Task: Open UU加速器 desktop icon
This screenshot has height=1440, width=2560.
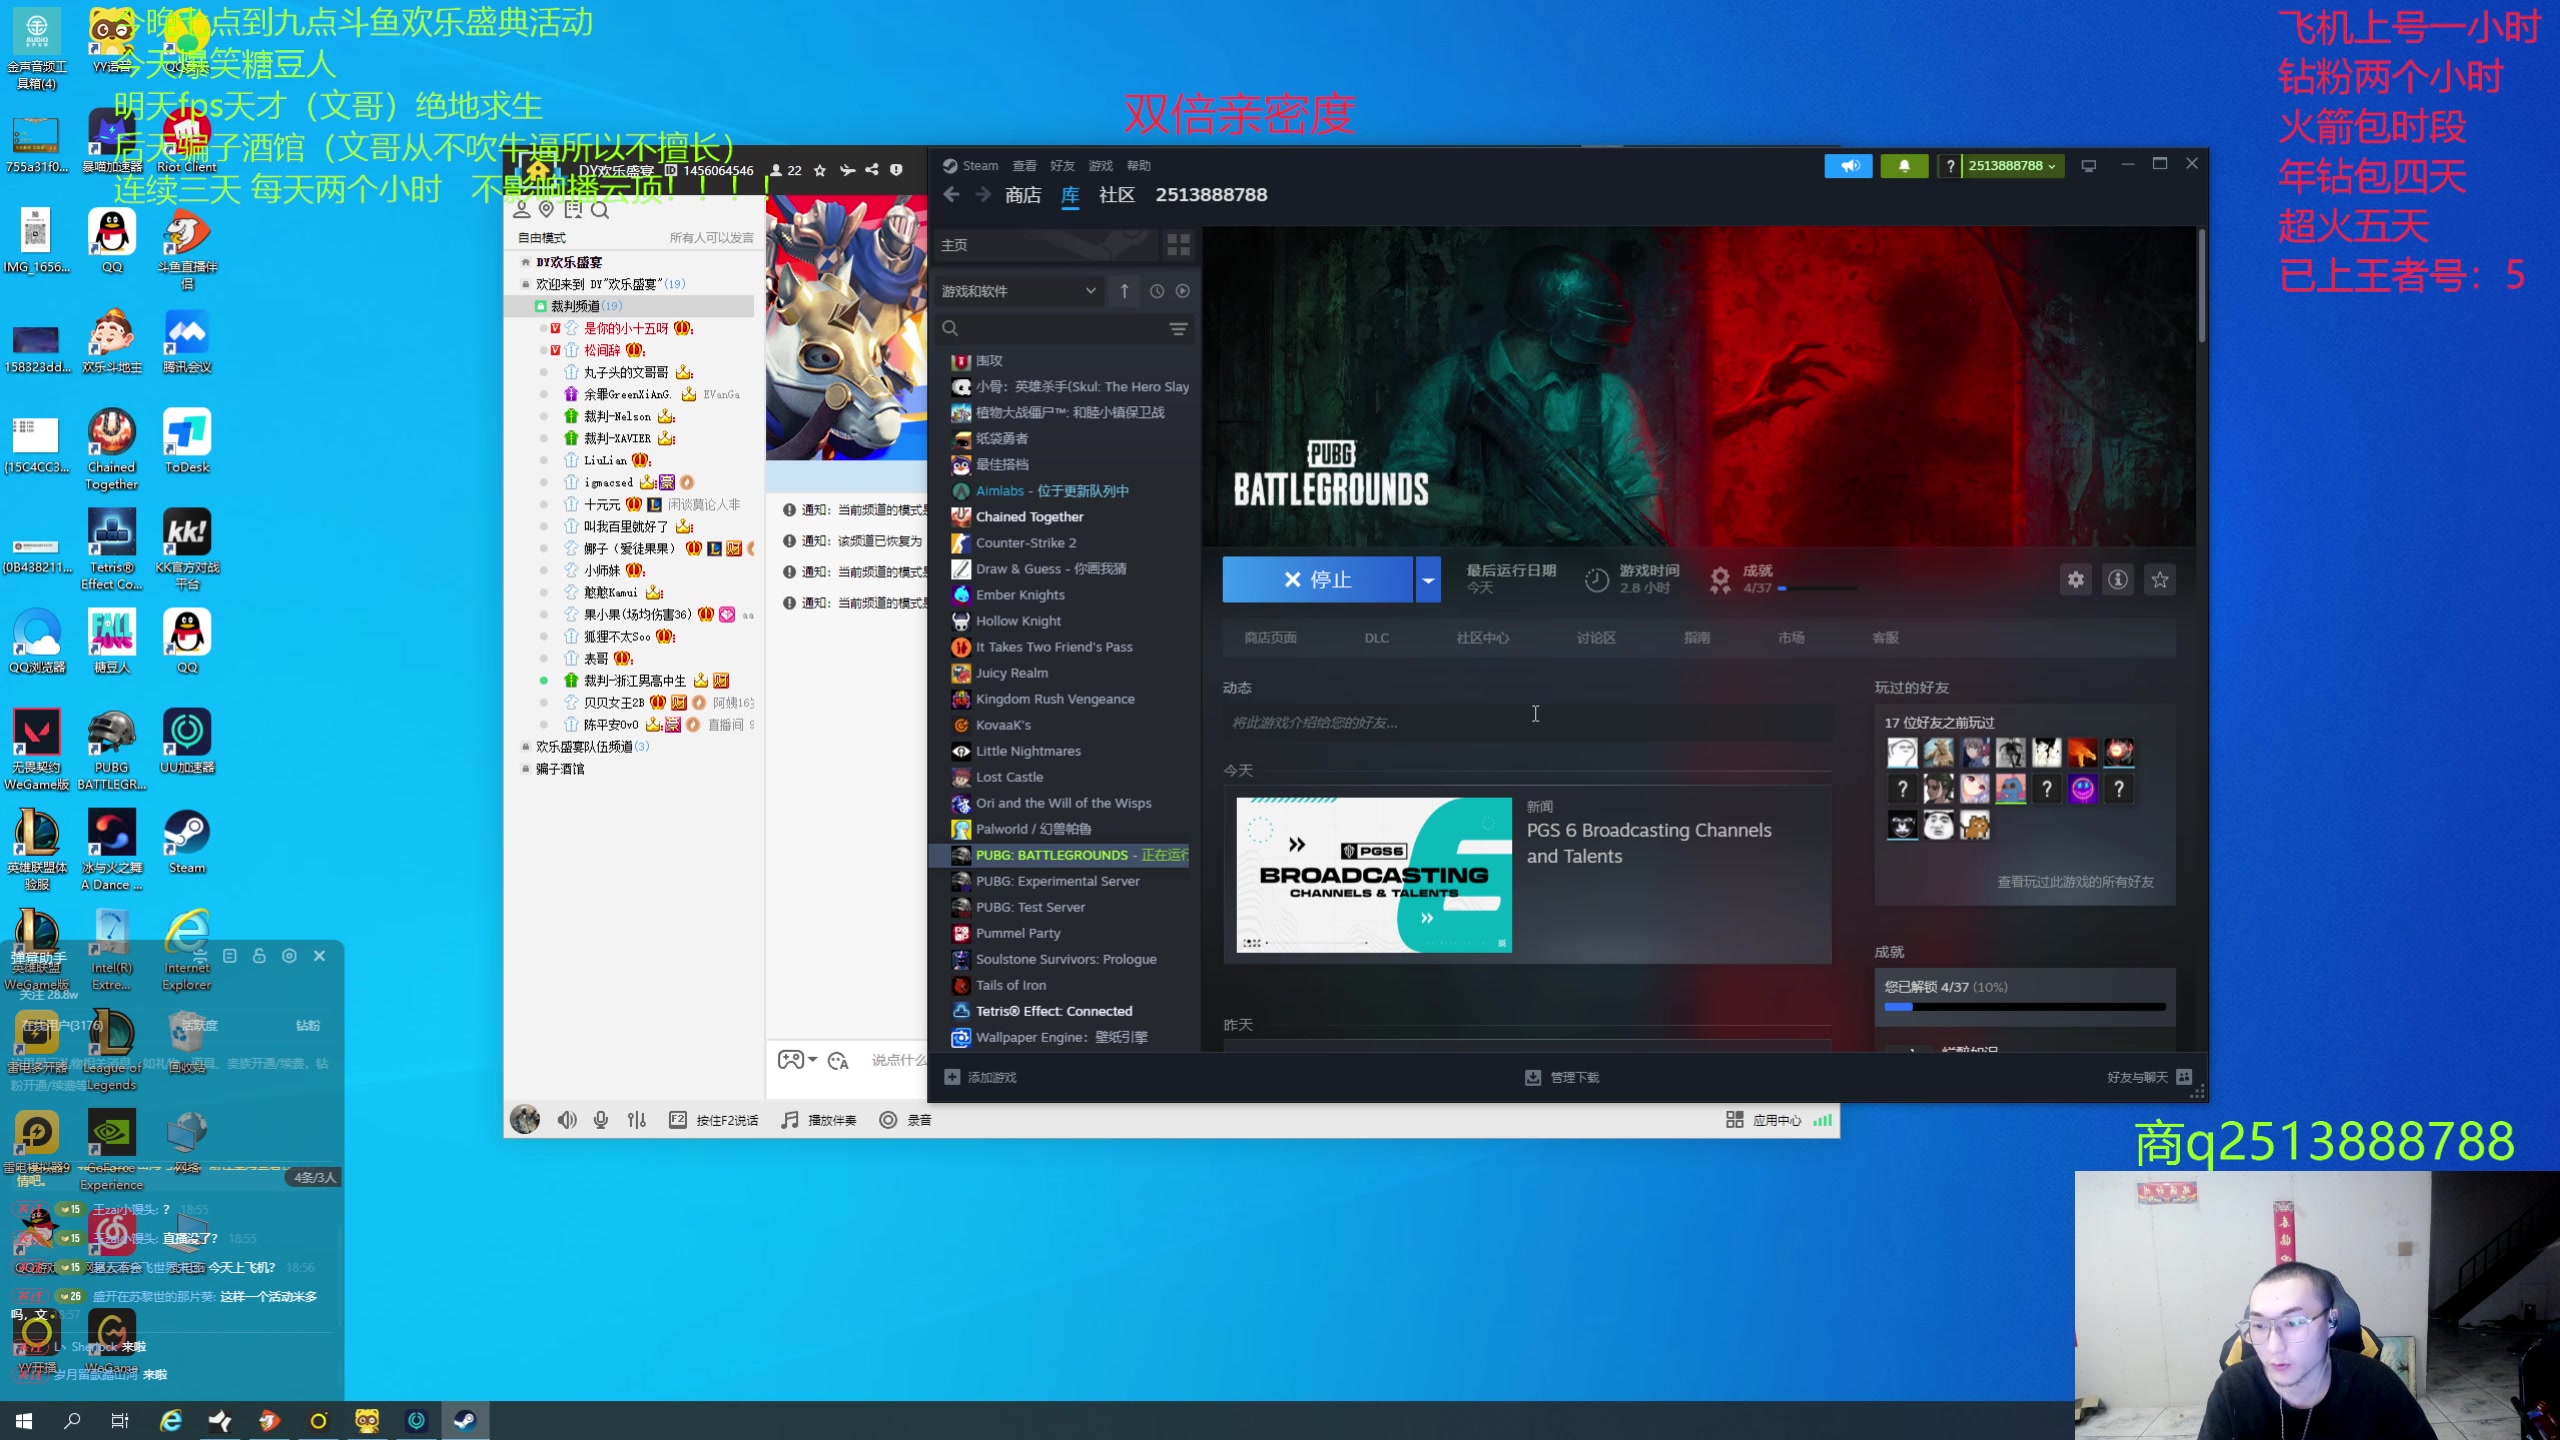Action: point(187,742)
